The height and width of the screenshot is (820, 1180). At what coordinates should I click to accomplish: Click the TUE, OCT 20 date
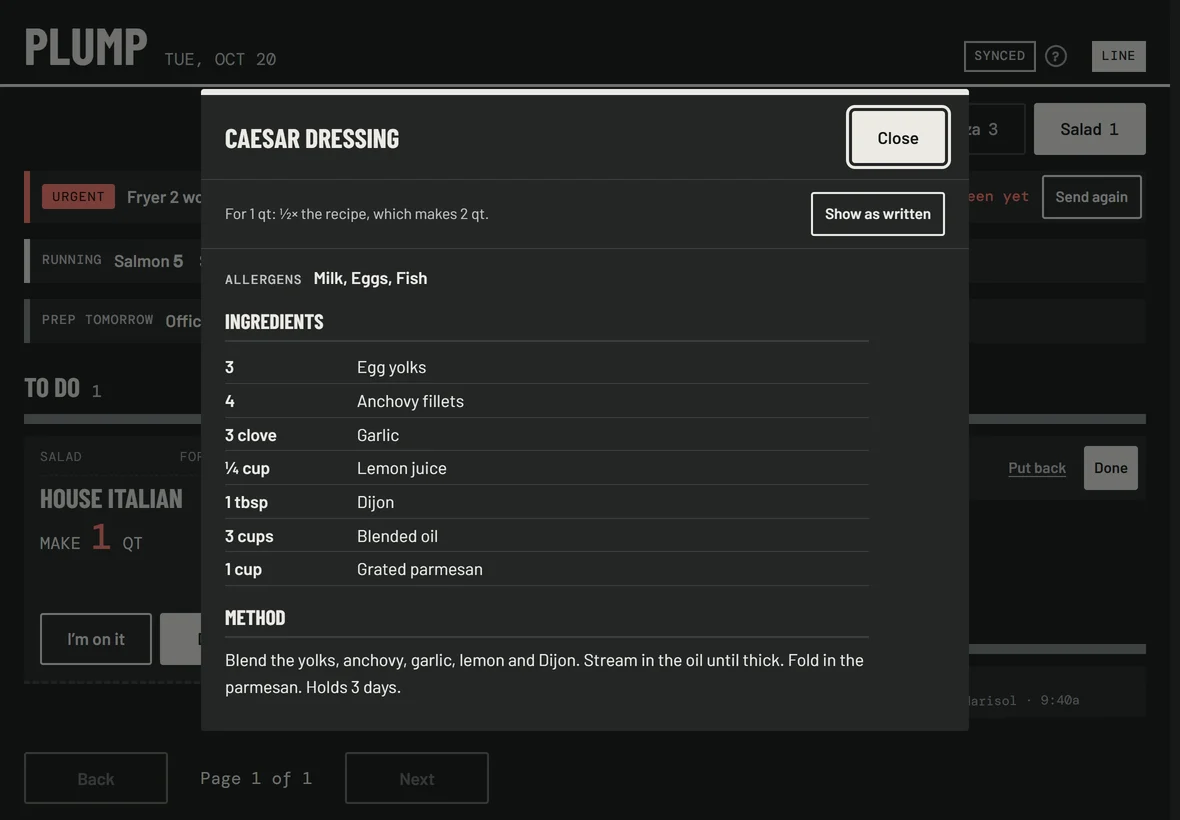coord(220,59)
